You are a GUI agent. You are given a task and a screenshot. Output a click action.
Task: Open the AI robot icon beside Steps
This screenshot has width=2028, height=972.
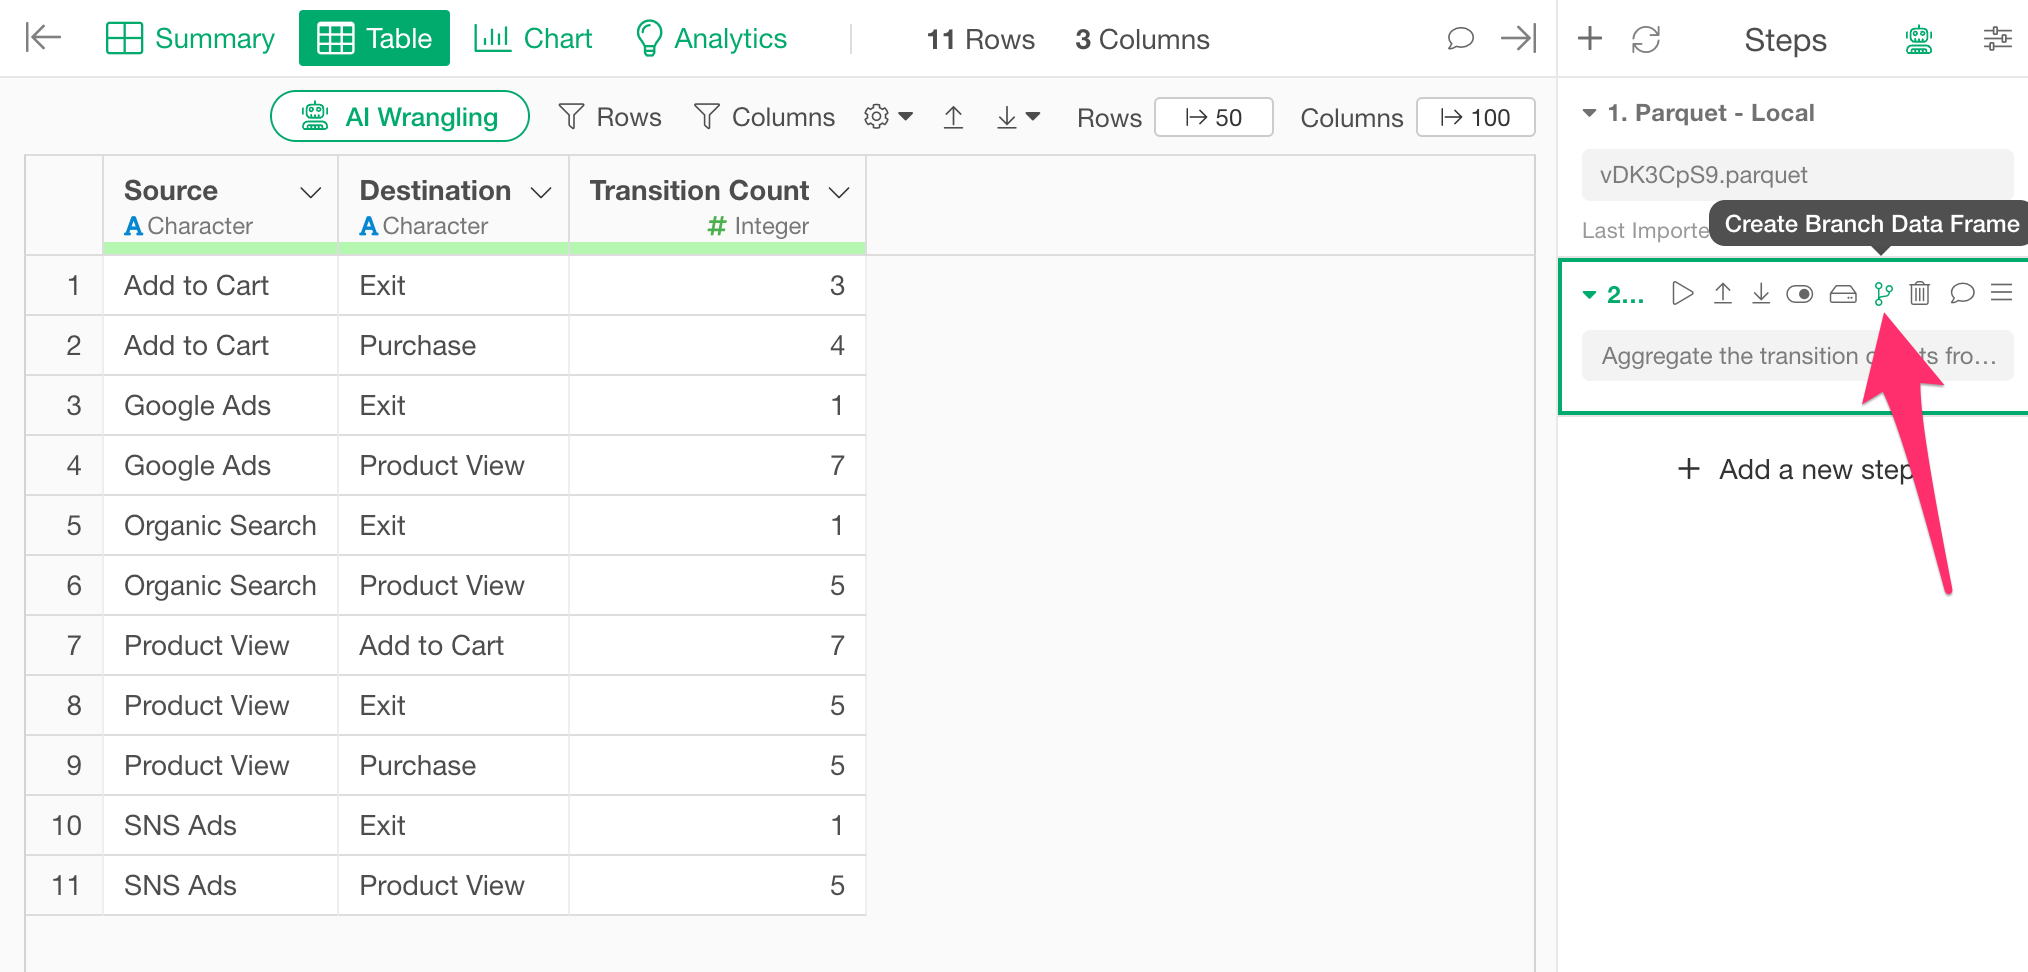(x=1918, y=40)
